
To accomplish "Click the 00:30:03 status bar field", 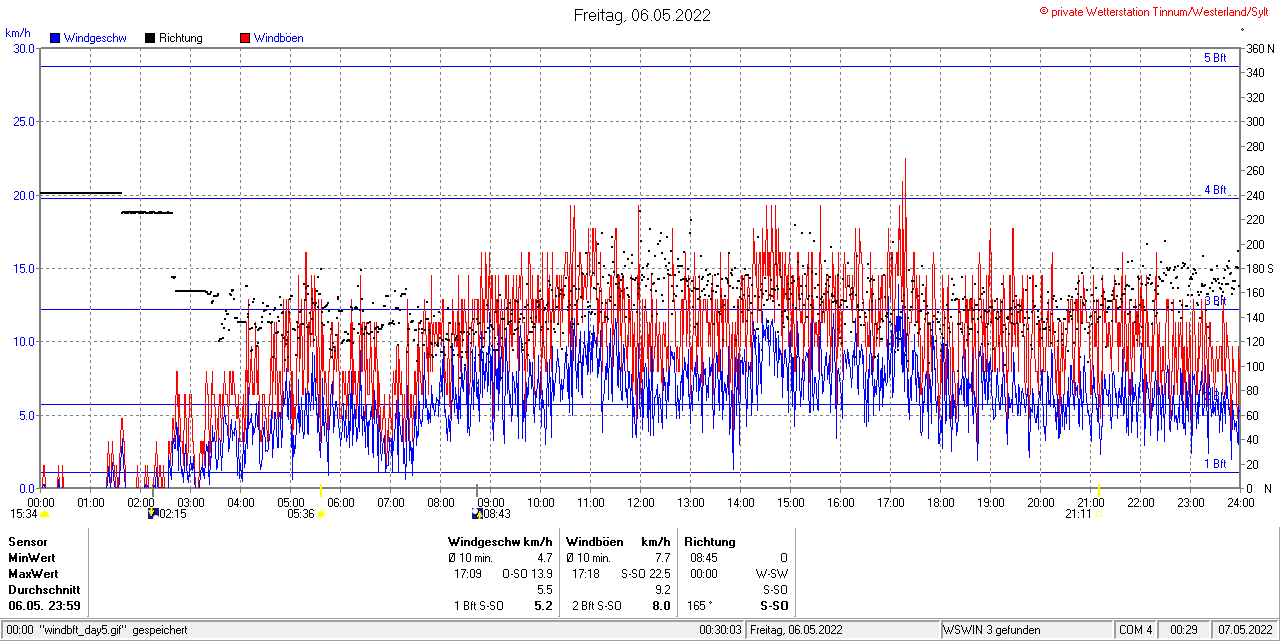I will 720,630.
